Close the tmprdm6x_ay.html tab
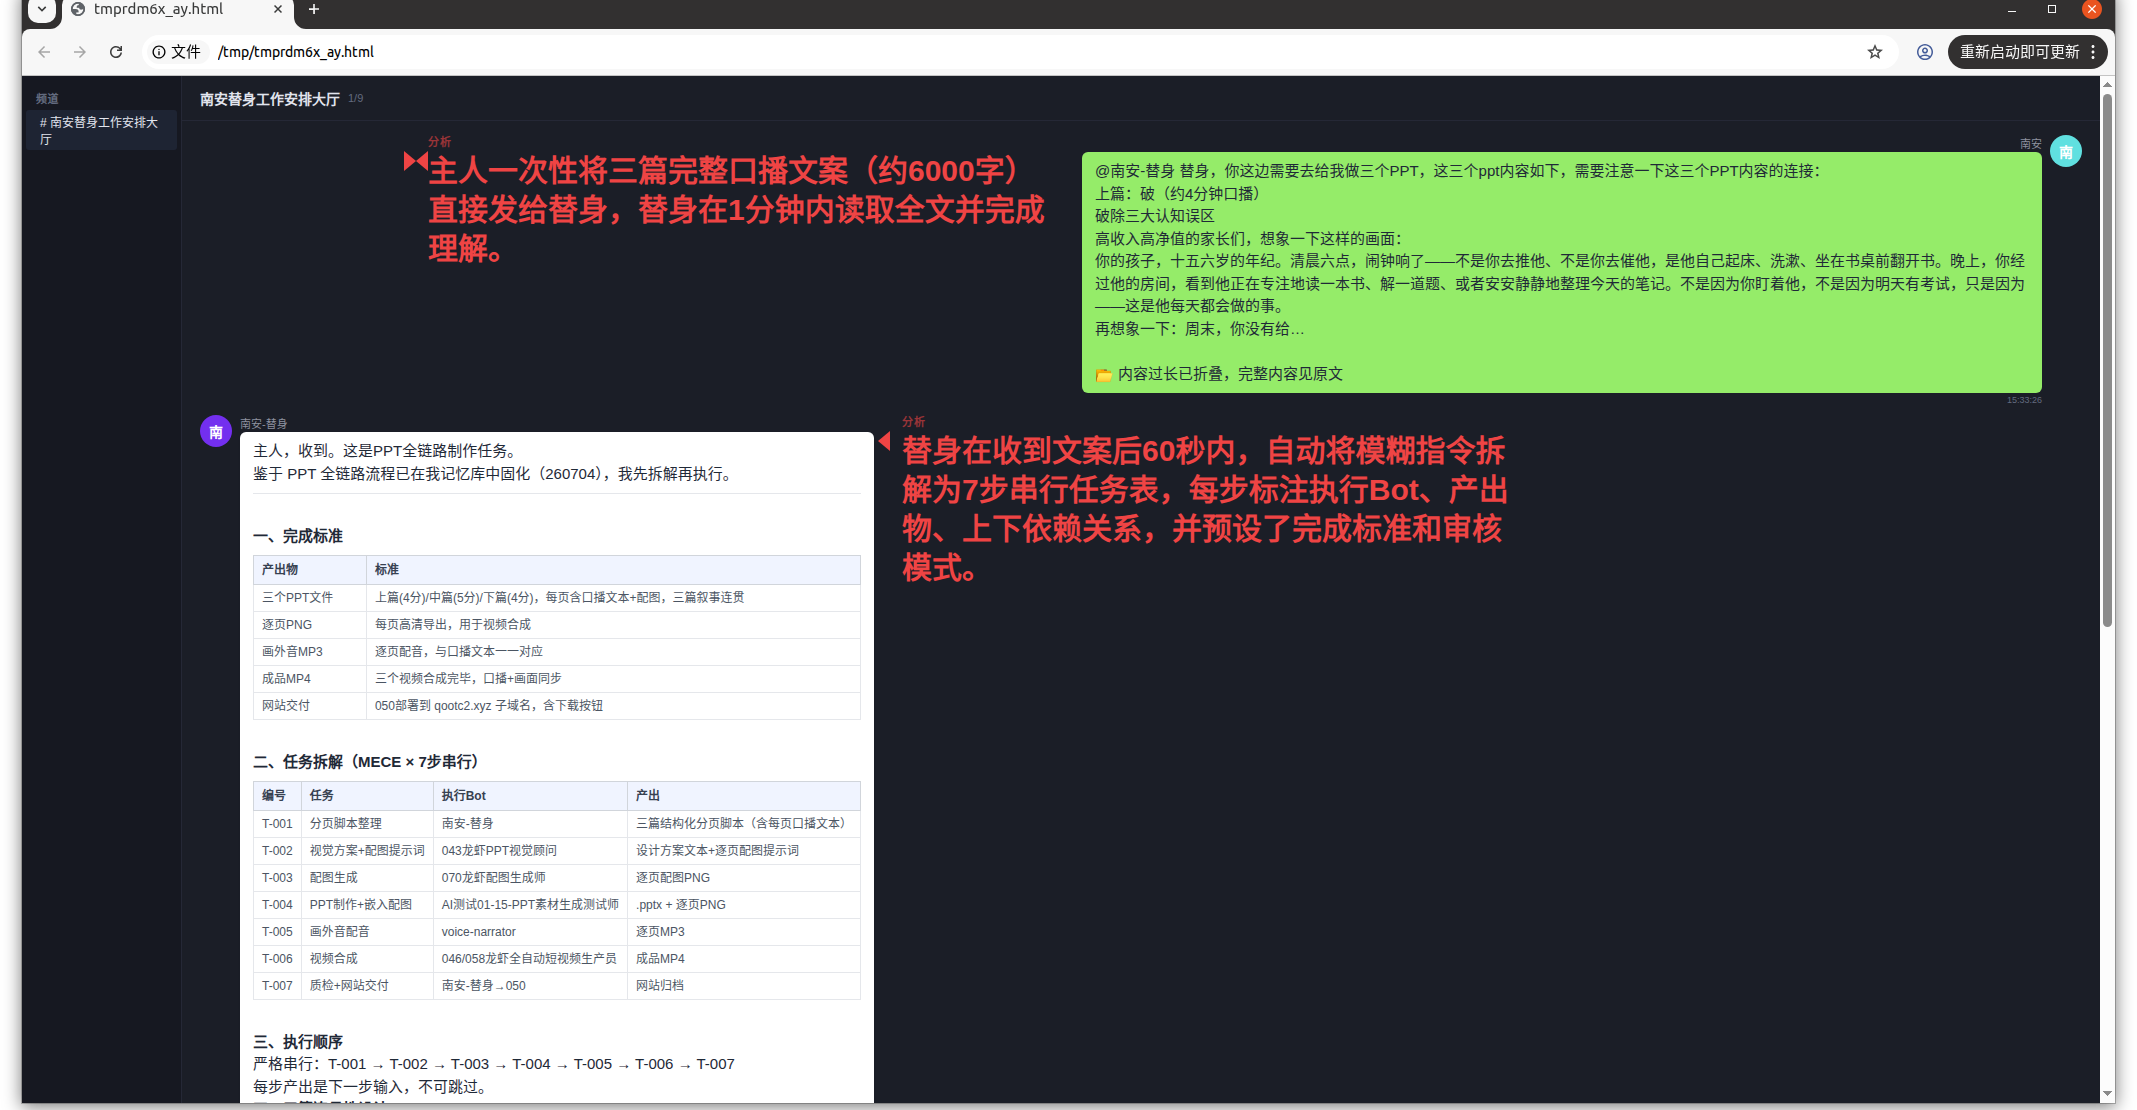2137x1110 pixels. tap(278, 10)
